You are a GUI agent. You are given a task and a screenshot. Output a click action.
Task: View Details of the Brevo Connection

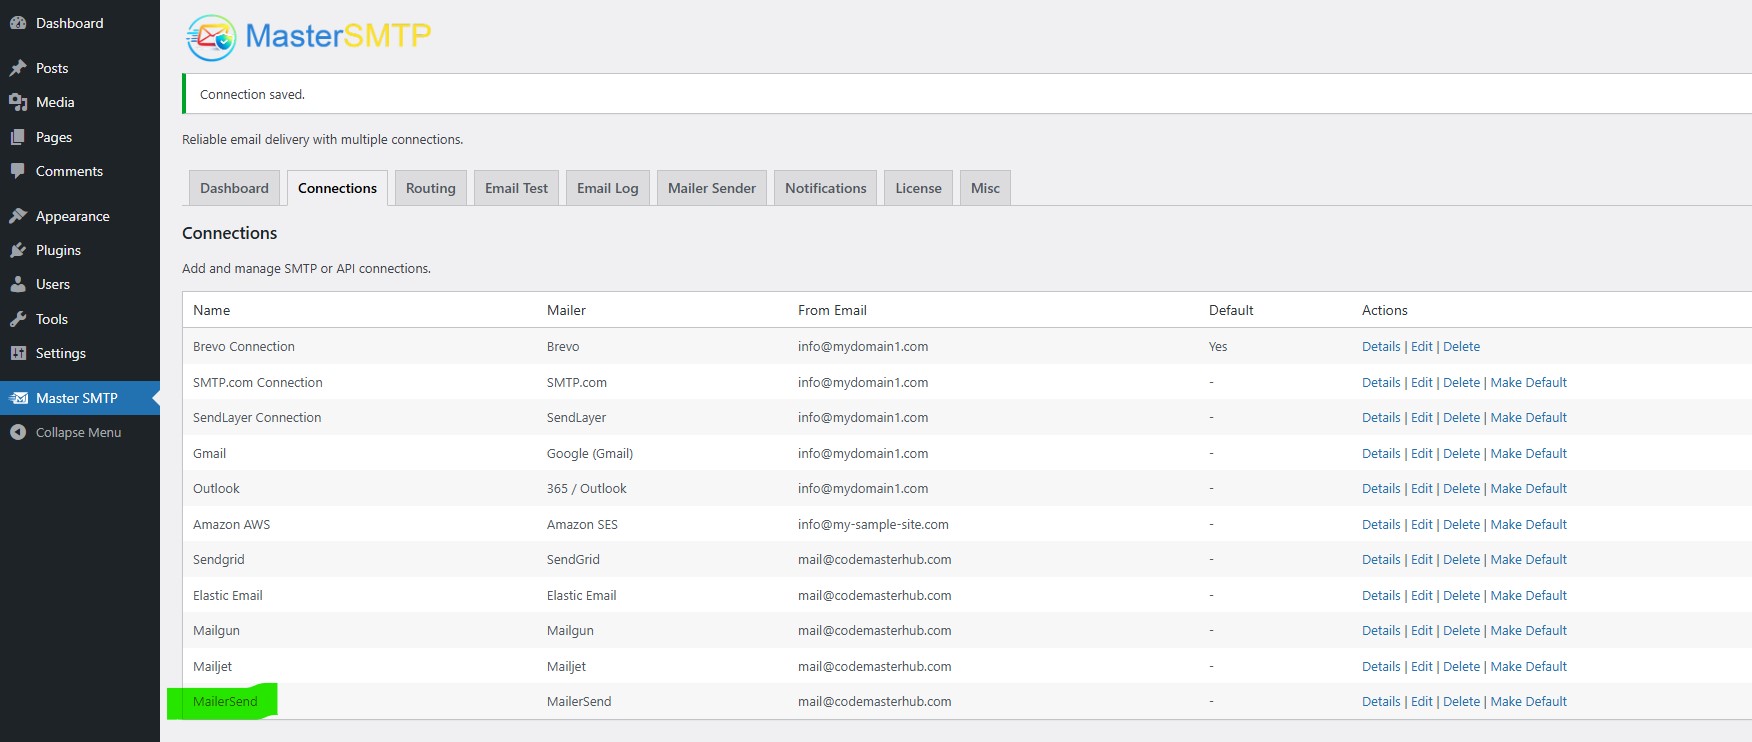tap(1380, 346)
